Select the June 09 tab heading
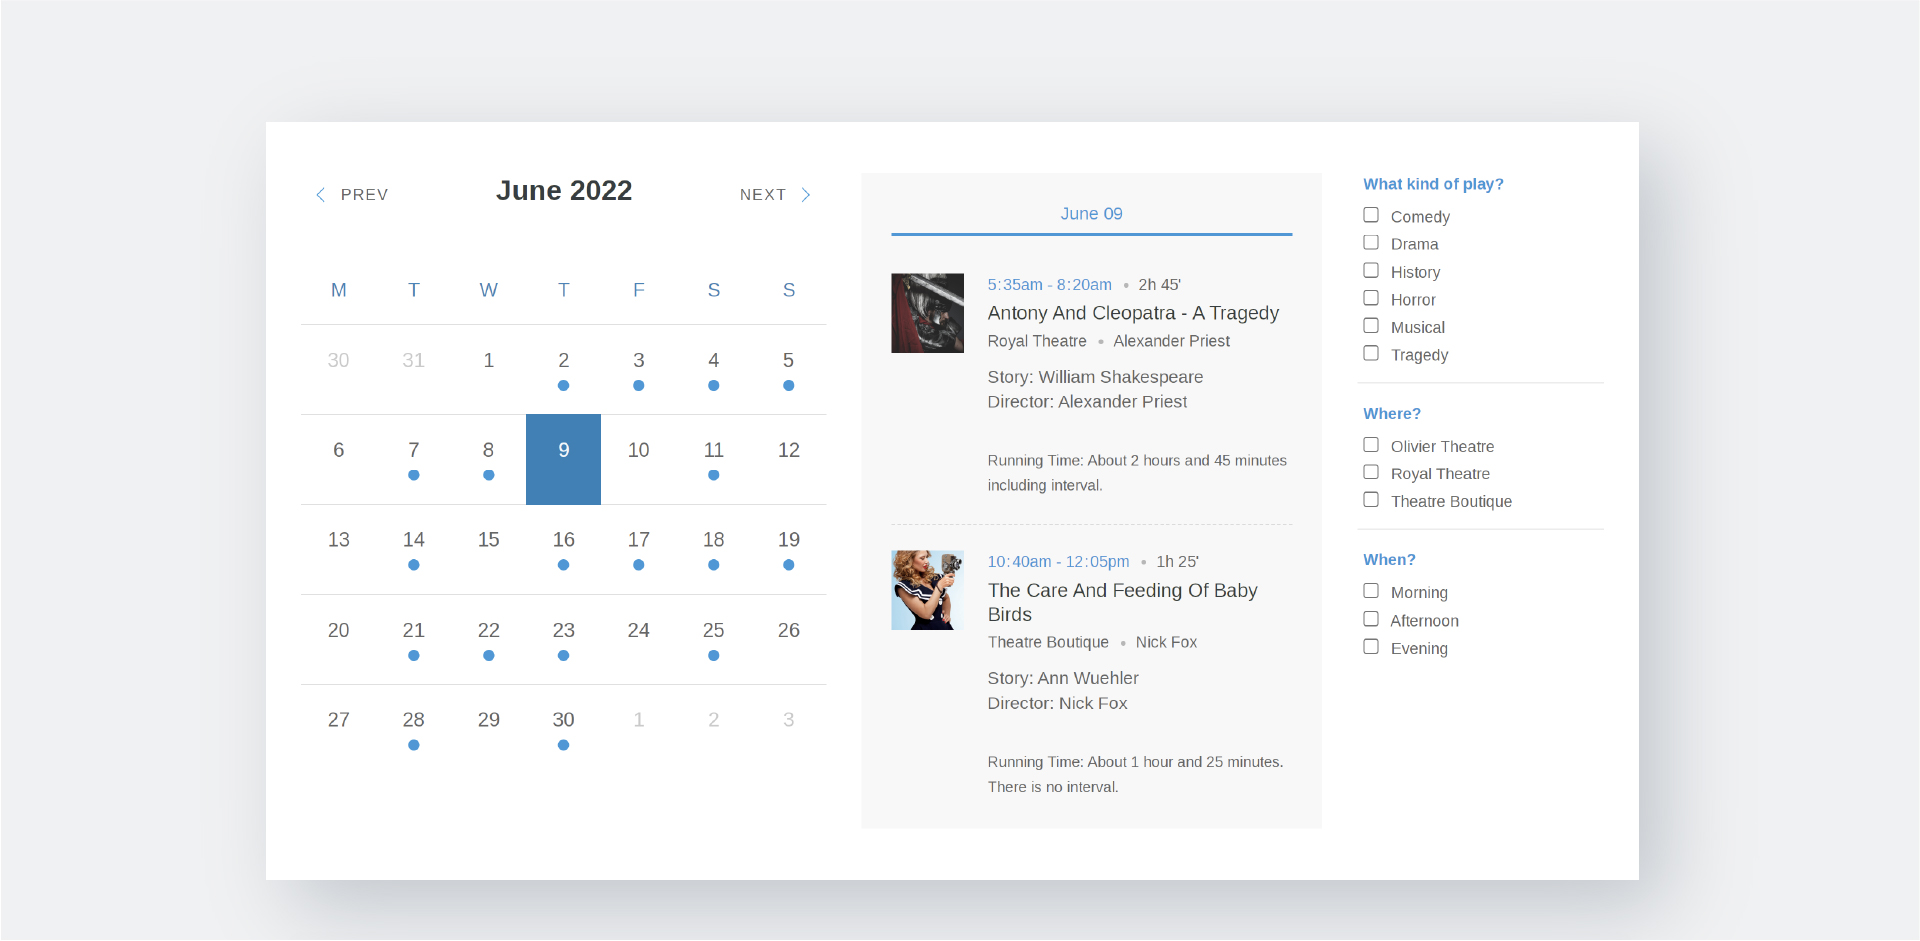The width and height of the screenshot is (1920, 941). [1091, 214]
